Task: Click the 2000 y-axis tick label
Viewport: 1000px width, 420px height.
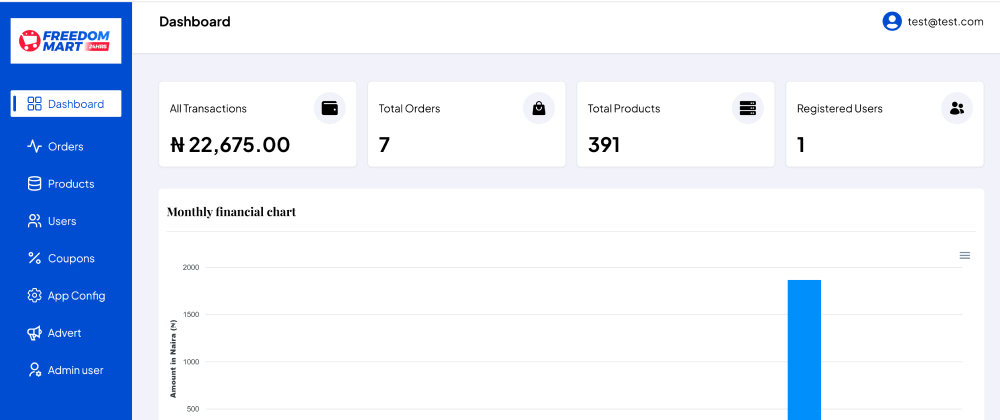Action: pyautogui.click(x=193, y=268)
